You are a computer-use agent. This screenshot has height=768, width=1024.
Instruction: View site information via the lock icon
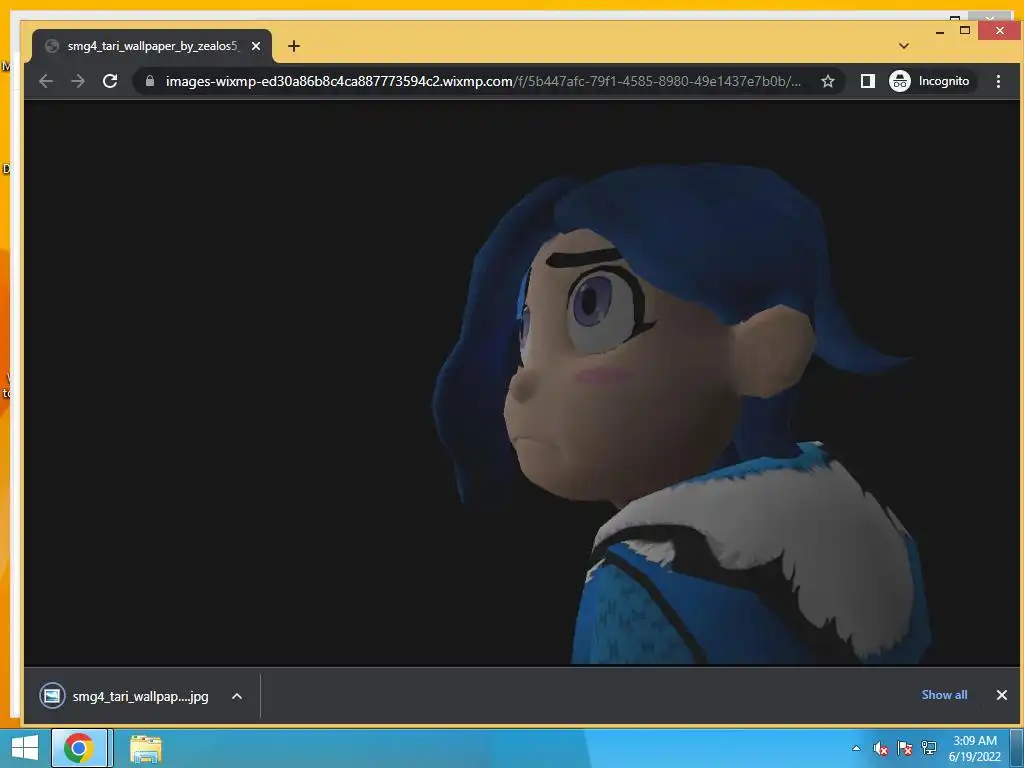150,81
